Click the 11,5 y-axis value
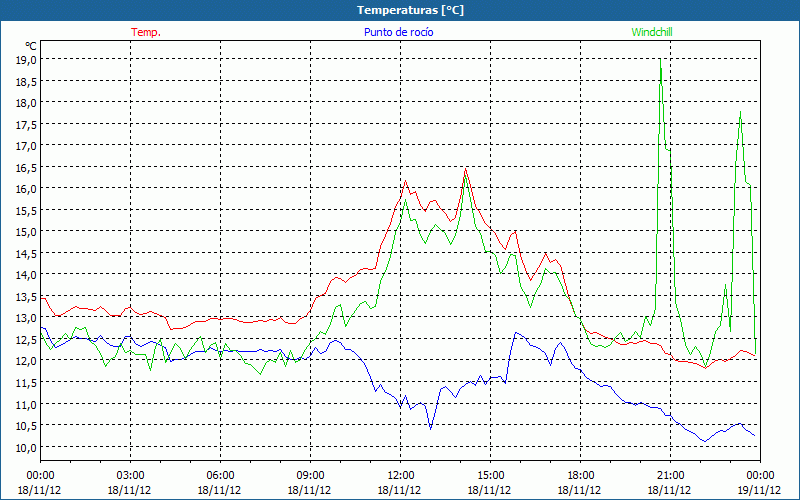 point(27,383)
